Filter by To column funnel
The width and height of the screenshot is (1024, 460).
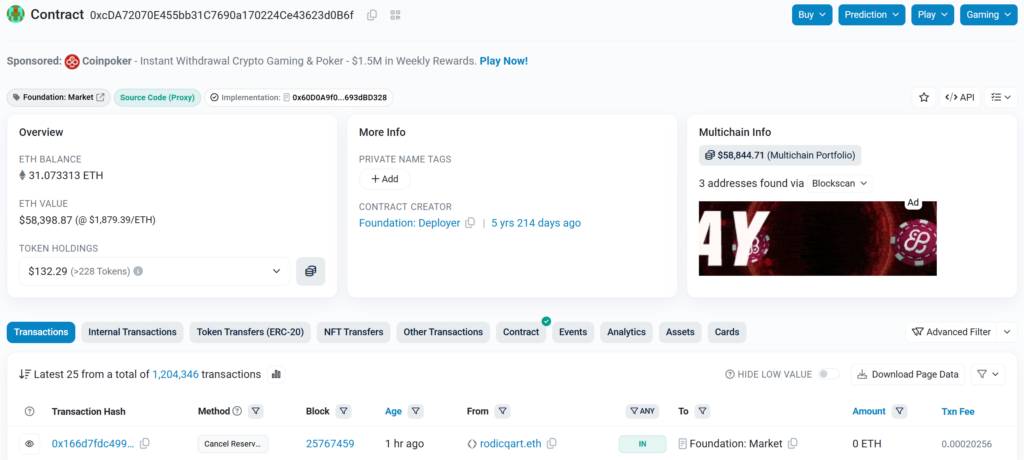click(702, 411)
